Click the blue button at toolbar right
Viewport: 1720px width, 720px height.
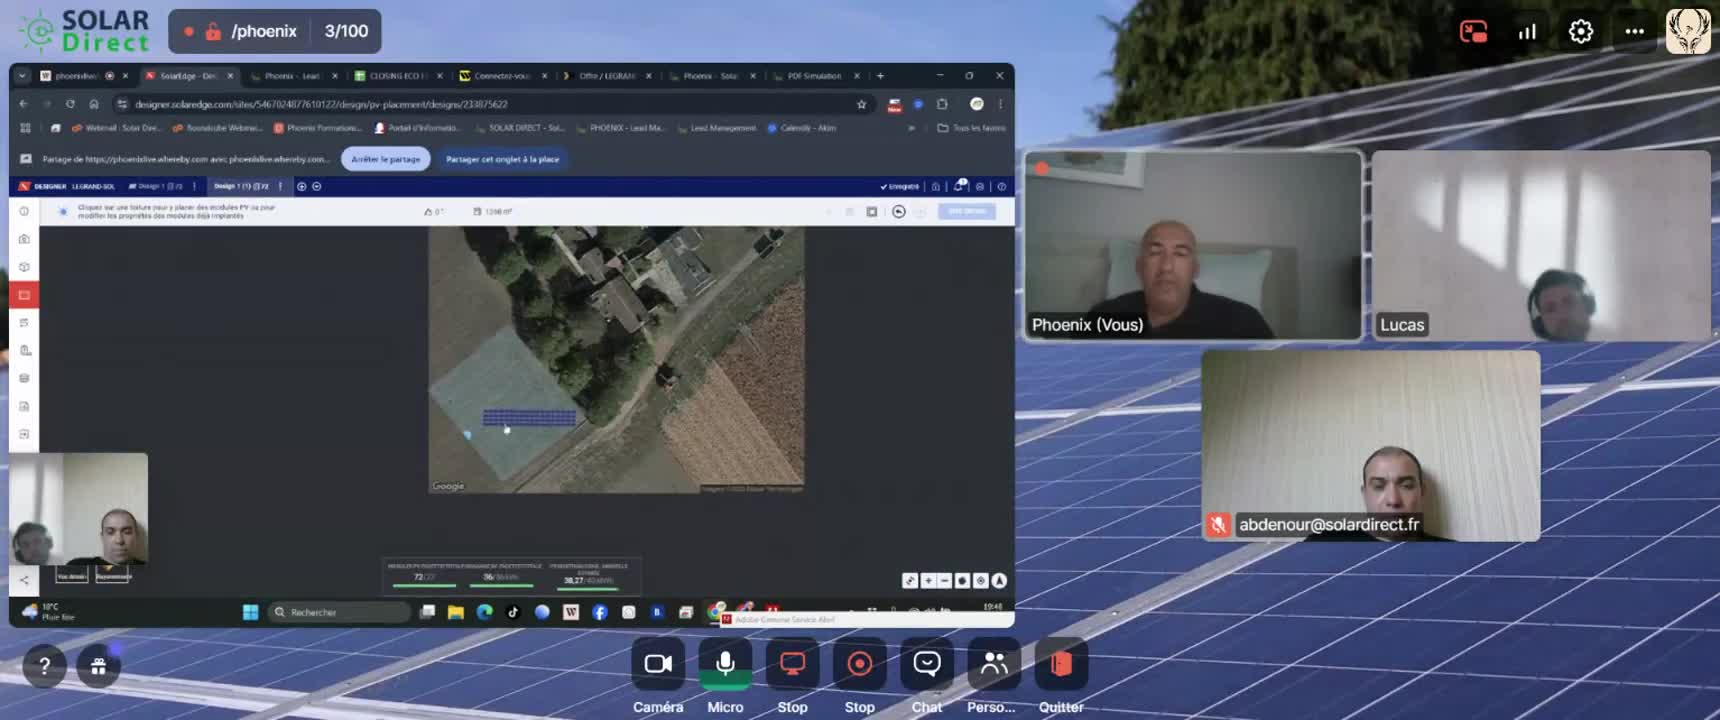coord(967,211)
